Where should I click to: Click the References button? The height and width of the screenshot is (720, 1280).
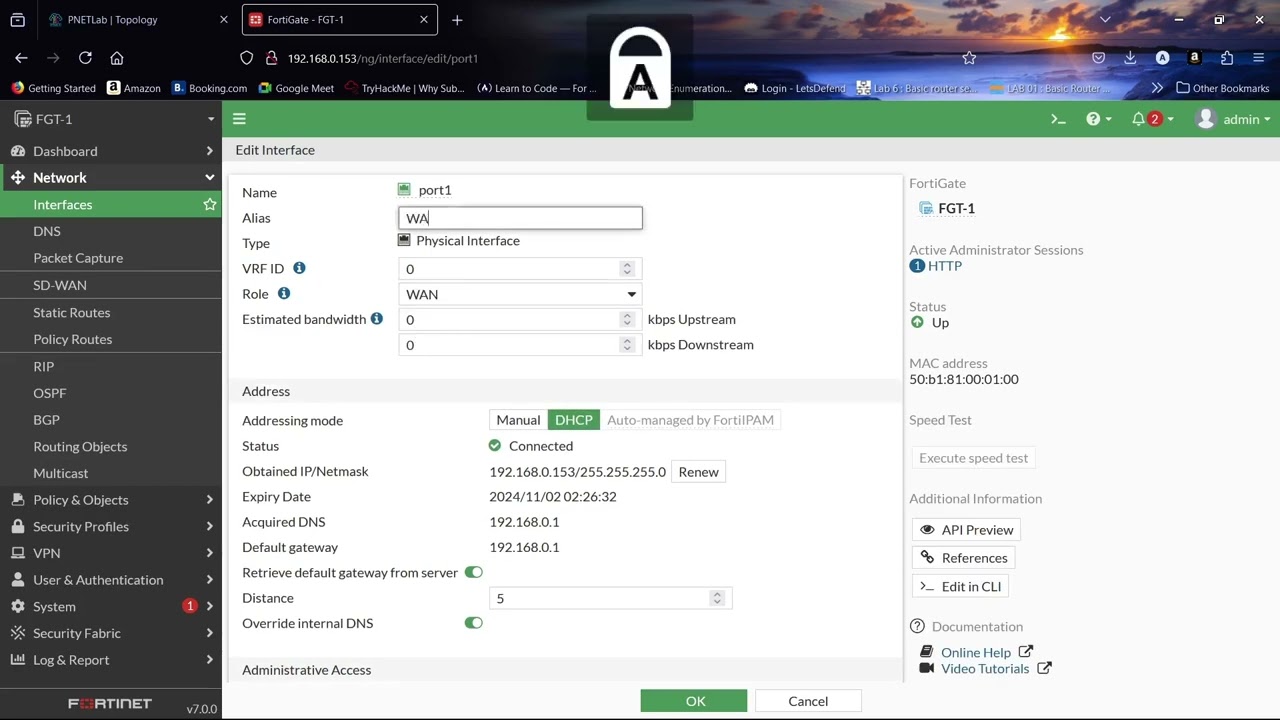click(x=962, y=558)
